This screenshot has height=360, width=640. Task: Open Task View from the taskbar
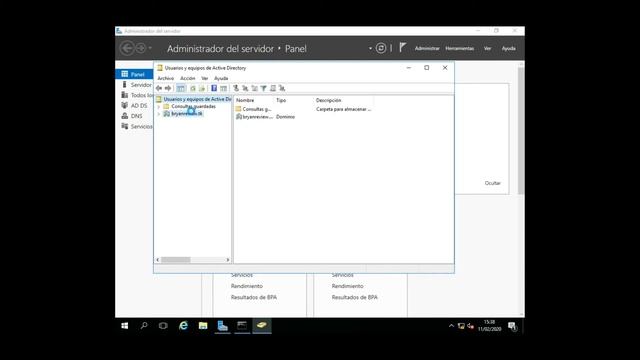(x=163, y=325)
